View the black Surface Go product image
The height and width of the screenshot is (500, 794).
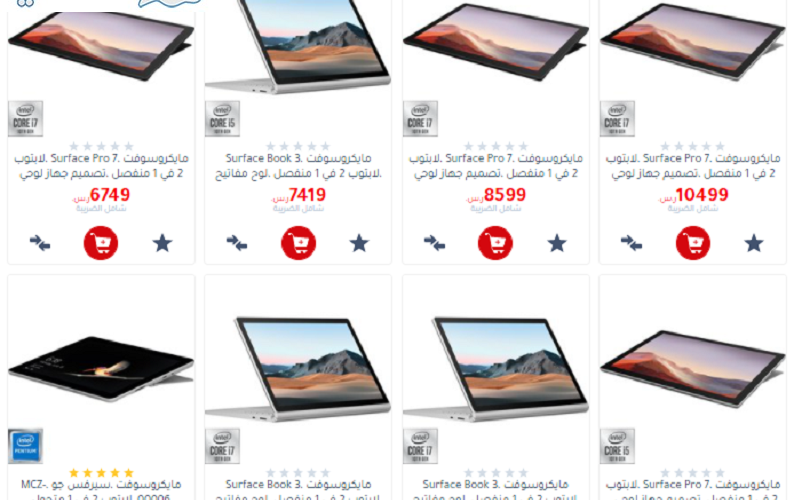click(101, 368)
